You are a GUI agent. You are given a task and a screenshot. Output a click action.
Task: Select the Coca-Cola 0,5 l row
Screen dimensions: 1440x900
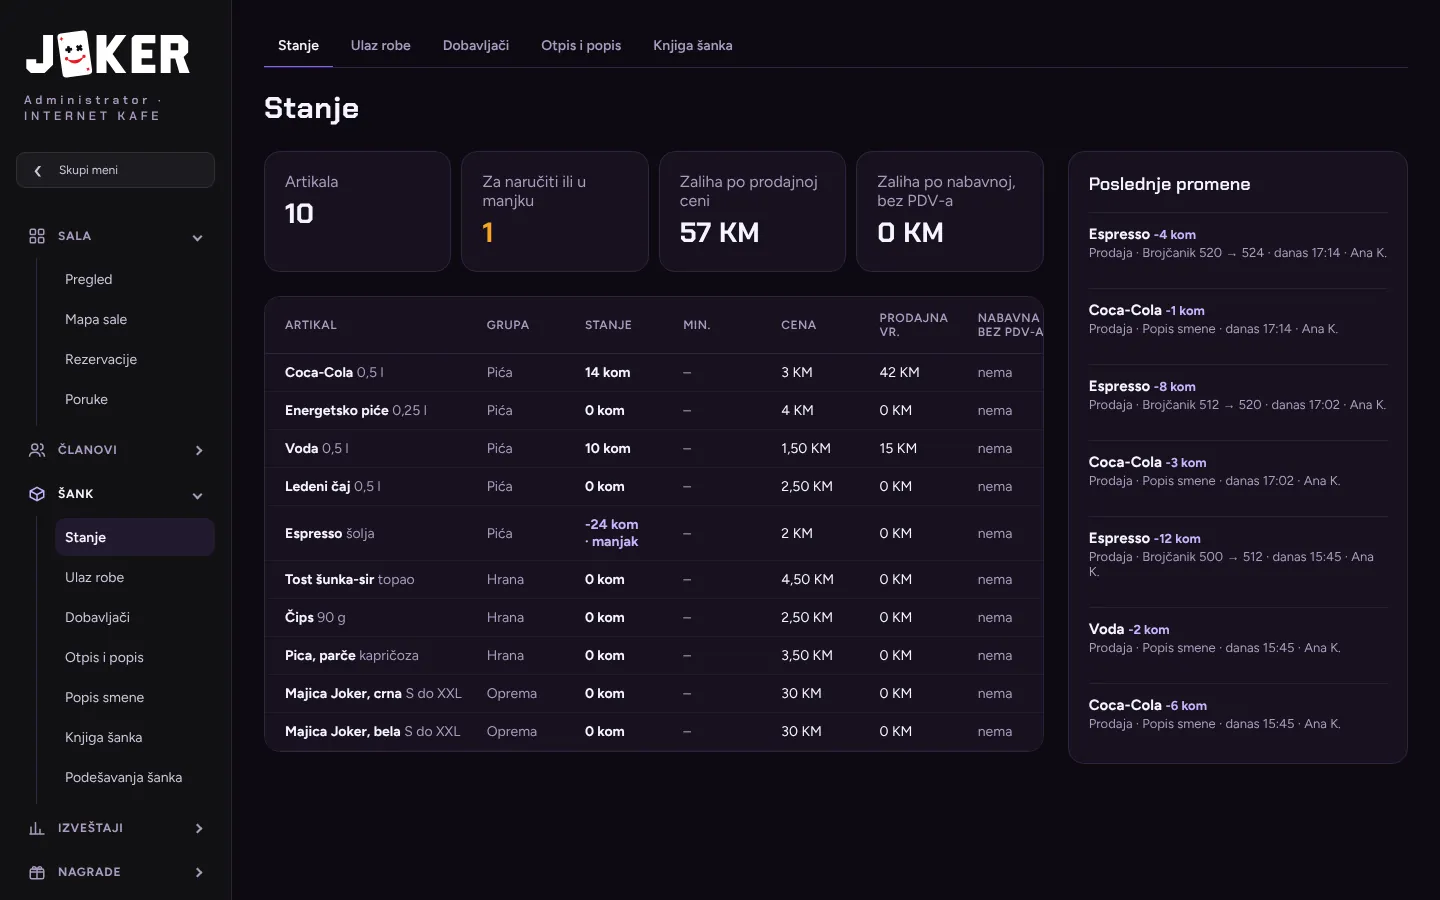click(x=654, y=372)
